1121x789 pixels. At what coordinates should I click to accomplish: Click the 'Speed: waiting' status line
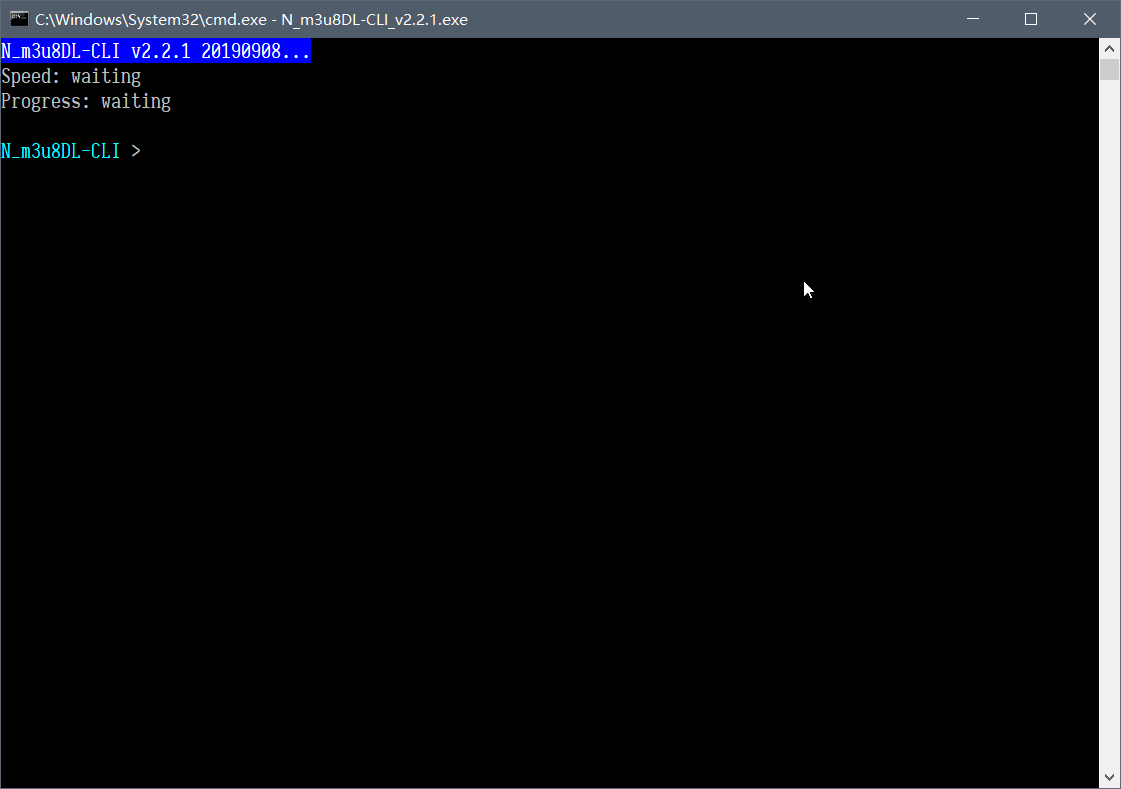(70, 76)
